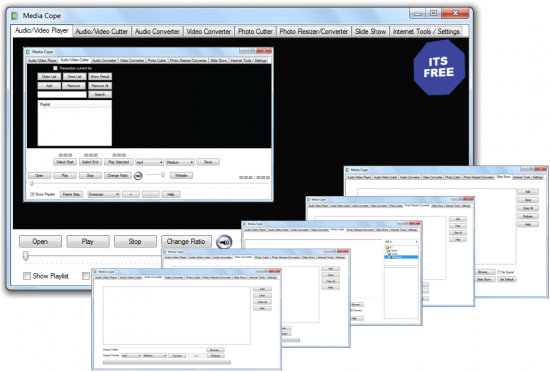
Task: Open drive dropdown in Photo Cutter window
Action: 401,242
